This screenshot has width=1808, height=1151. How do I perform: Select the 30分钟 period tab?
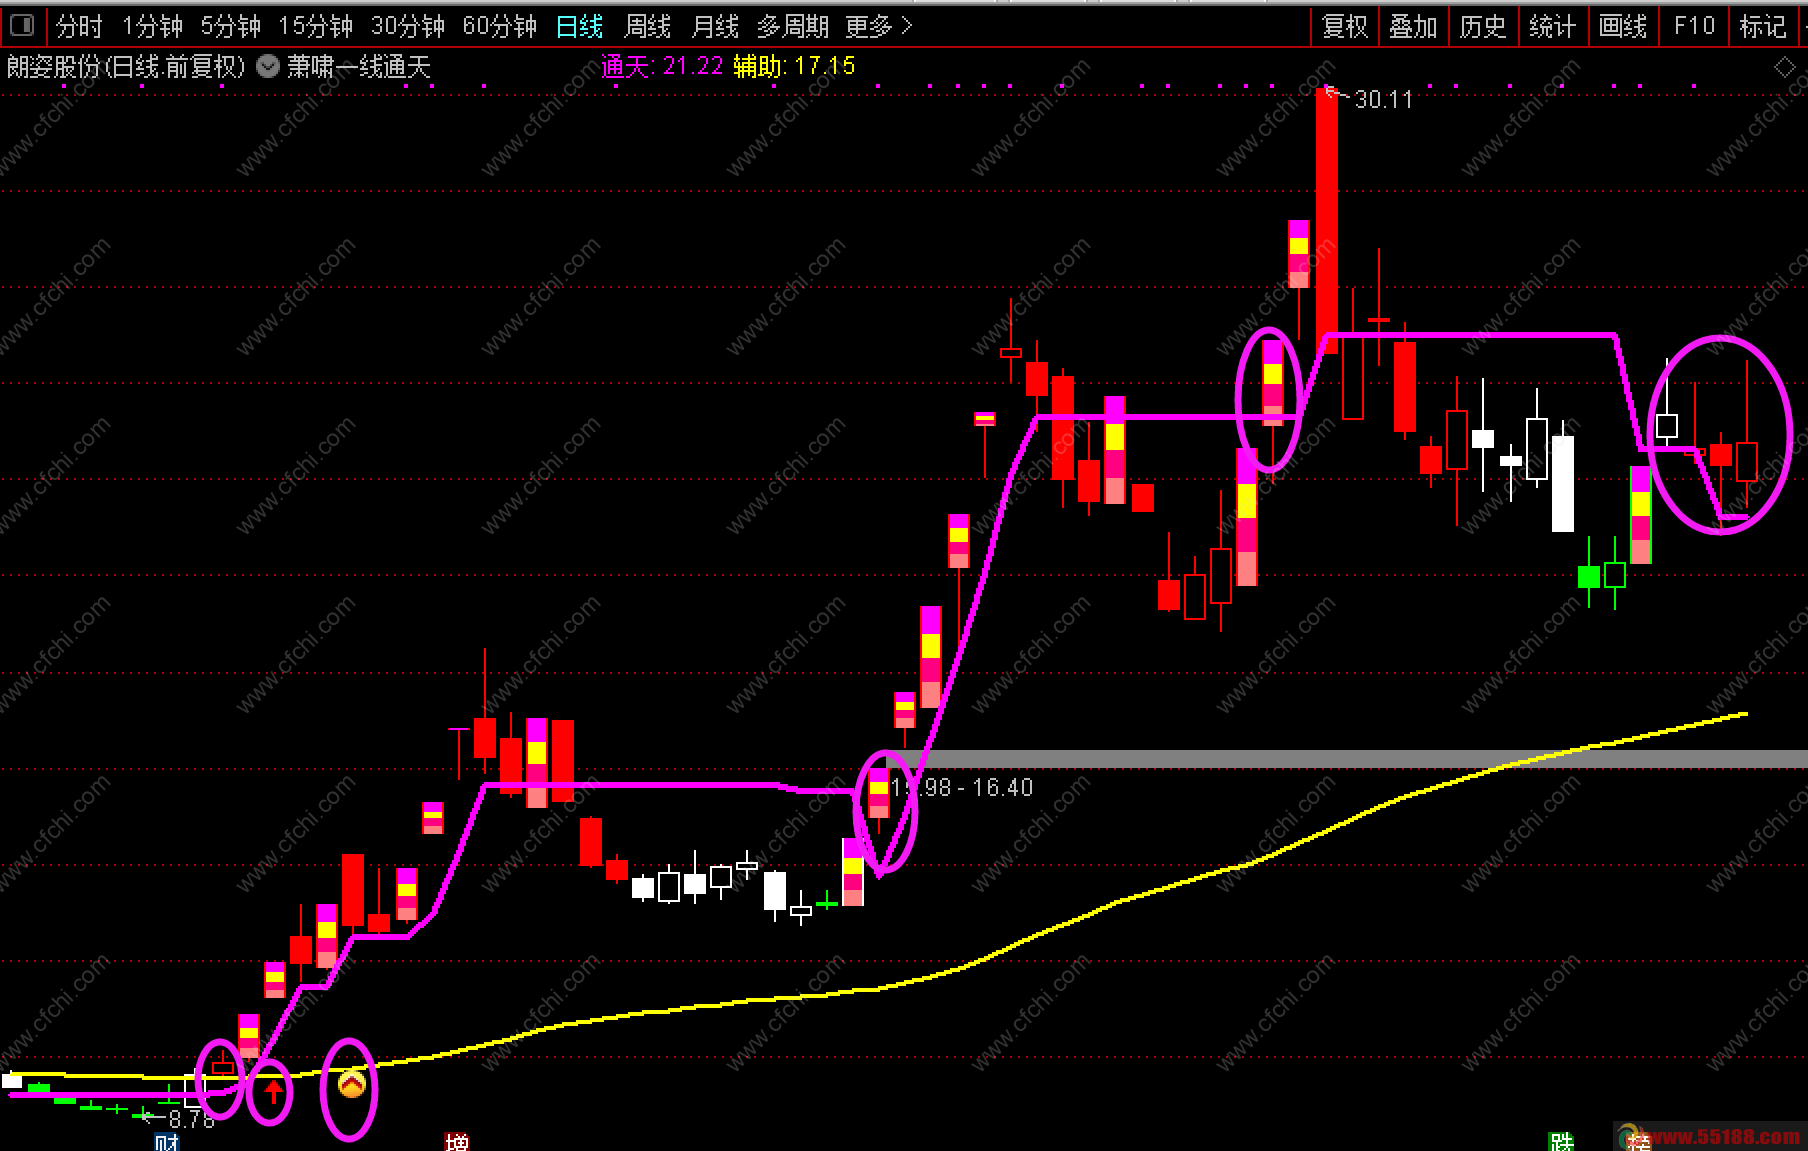pos(408,26)
